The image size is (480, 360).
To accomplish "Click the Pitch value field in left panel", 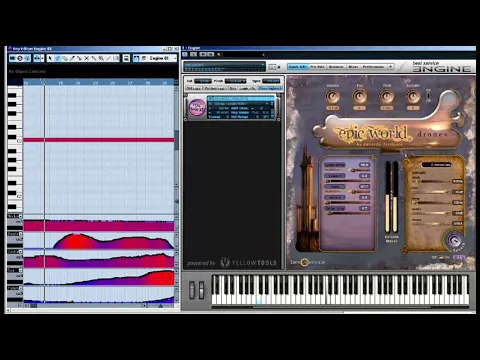I will click(x=235, y=81).
